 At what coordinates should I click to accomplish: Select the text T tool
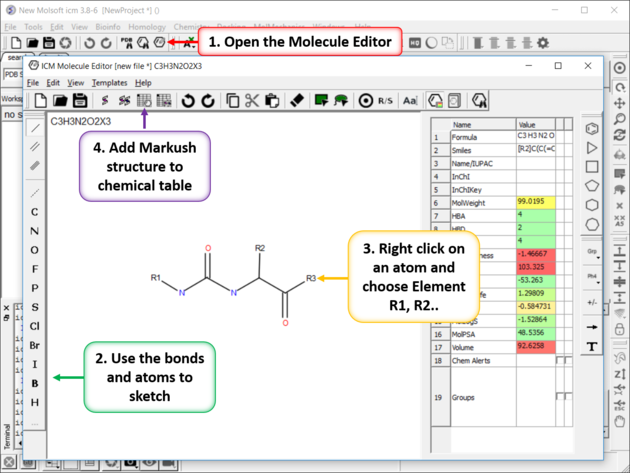coord(592,346)
